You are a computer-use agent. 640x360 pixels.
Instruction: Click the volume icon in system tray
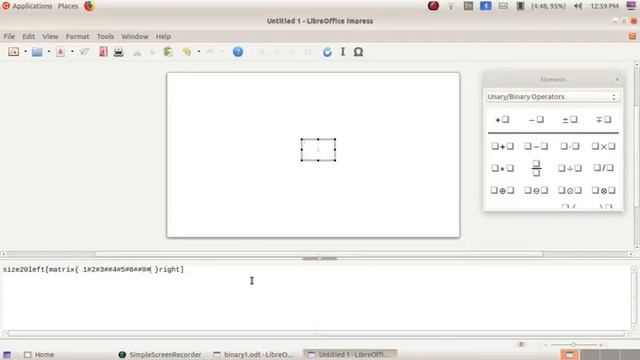(578, 6)
